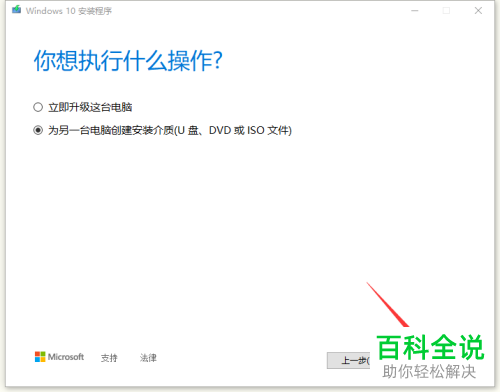
Task: Click the 上一步 back button
Action: tap(349, 360)
